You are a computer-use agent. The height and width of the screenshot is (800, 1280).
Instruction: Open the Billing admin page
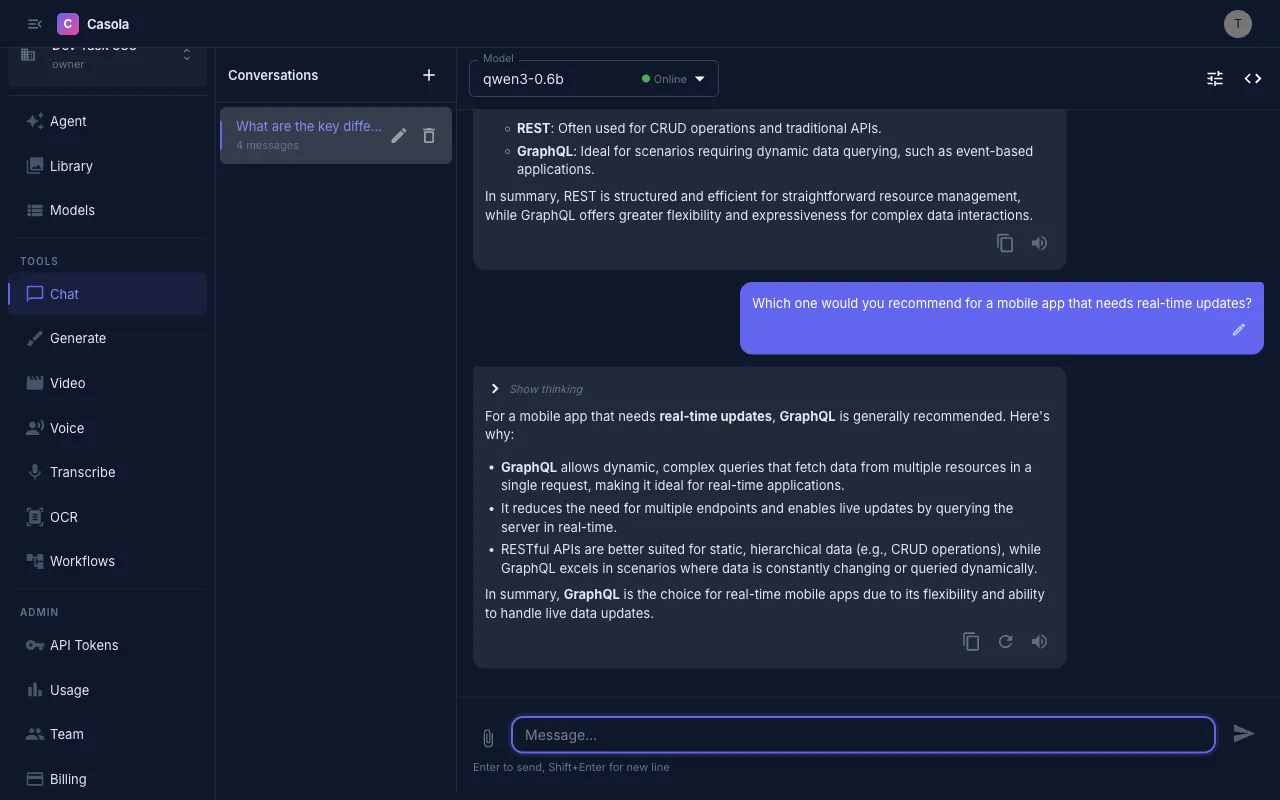coord(68,778)
